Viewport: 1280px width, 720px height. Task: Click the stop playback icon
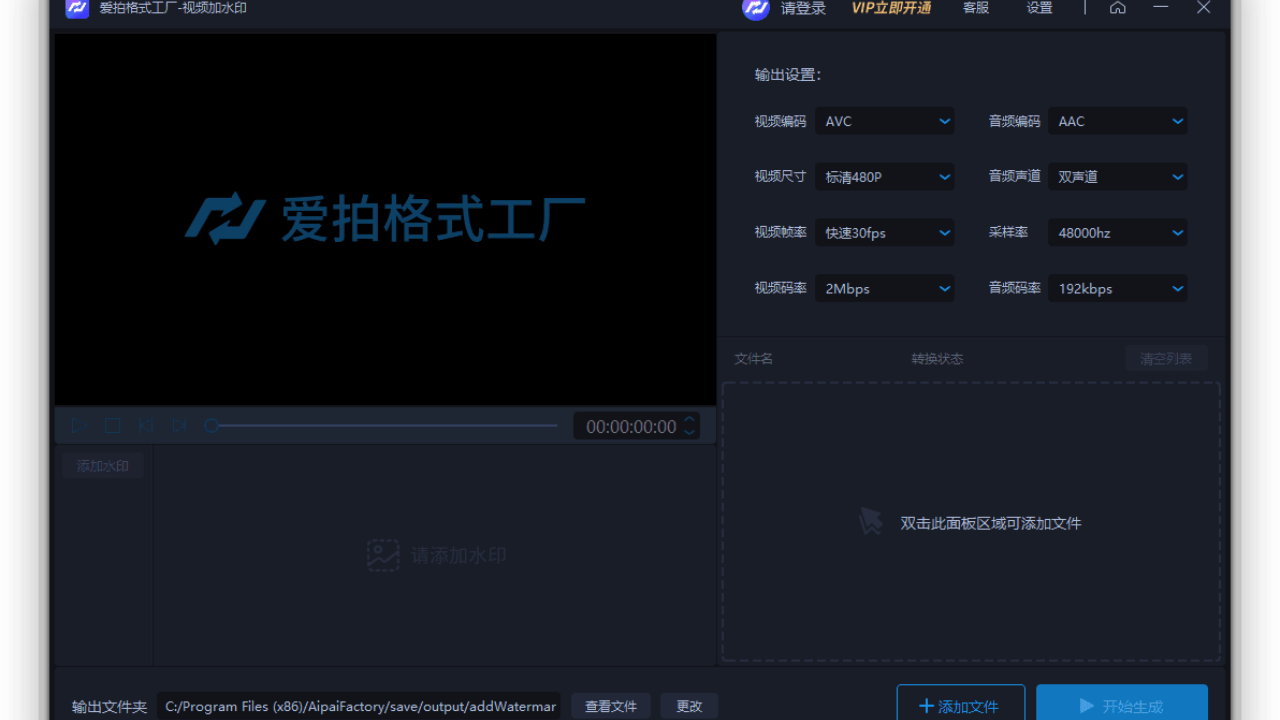[112, 425]
